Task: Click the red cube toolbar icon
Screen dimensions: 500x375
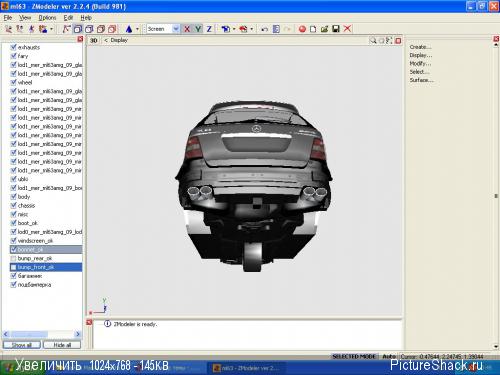Action: click(112, 29)
